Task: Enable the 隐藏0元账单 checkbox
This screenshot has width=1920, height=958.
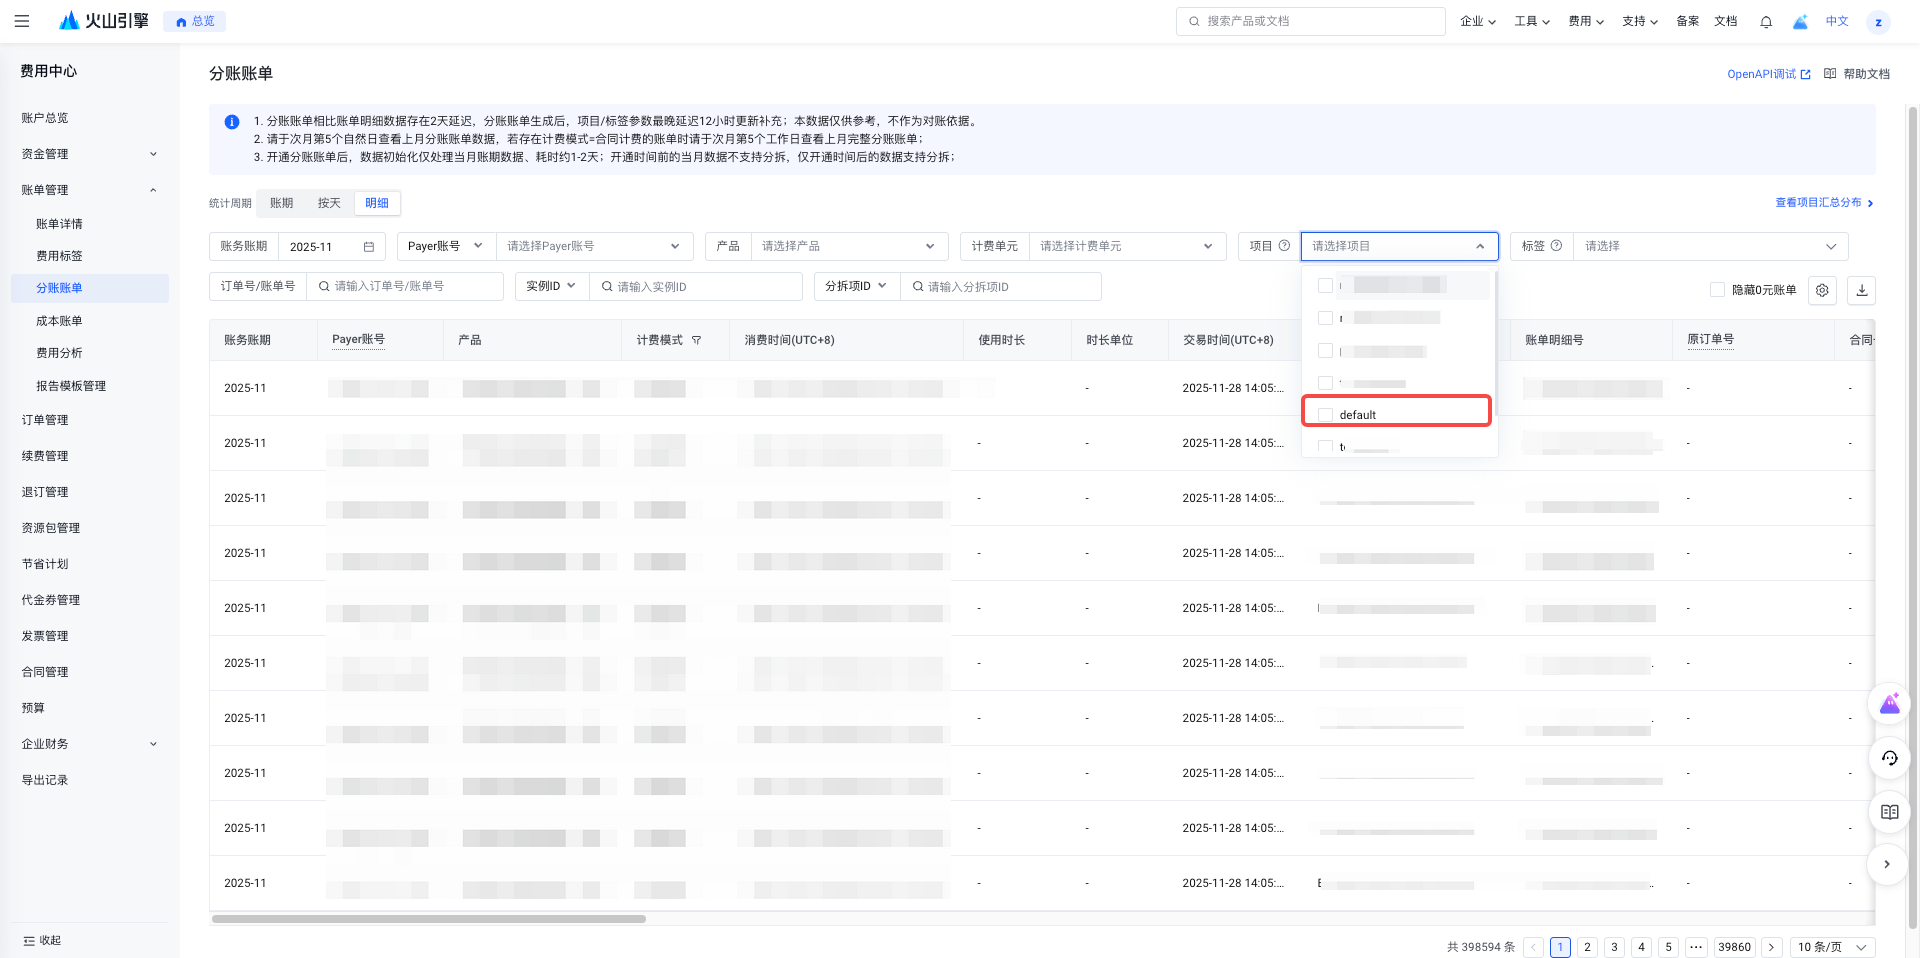Action: pos(1717,290)
